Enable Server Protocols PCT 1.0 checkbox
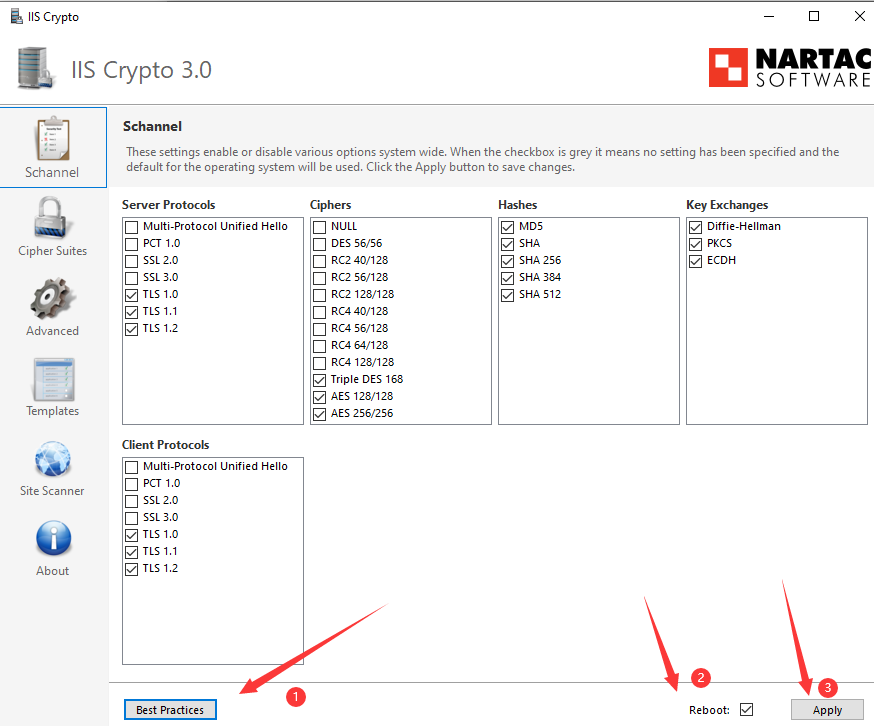The height and width of the screenshot is (726, 874). click(132, 244)
